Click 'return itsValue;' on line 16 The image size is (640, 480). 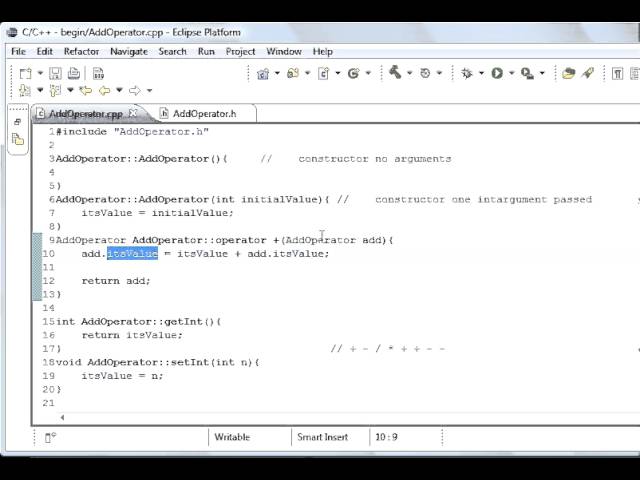point(132,335)
